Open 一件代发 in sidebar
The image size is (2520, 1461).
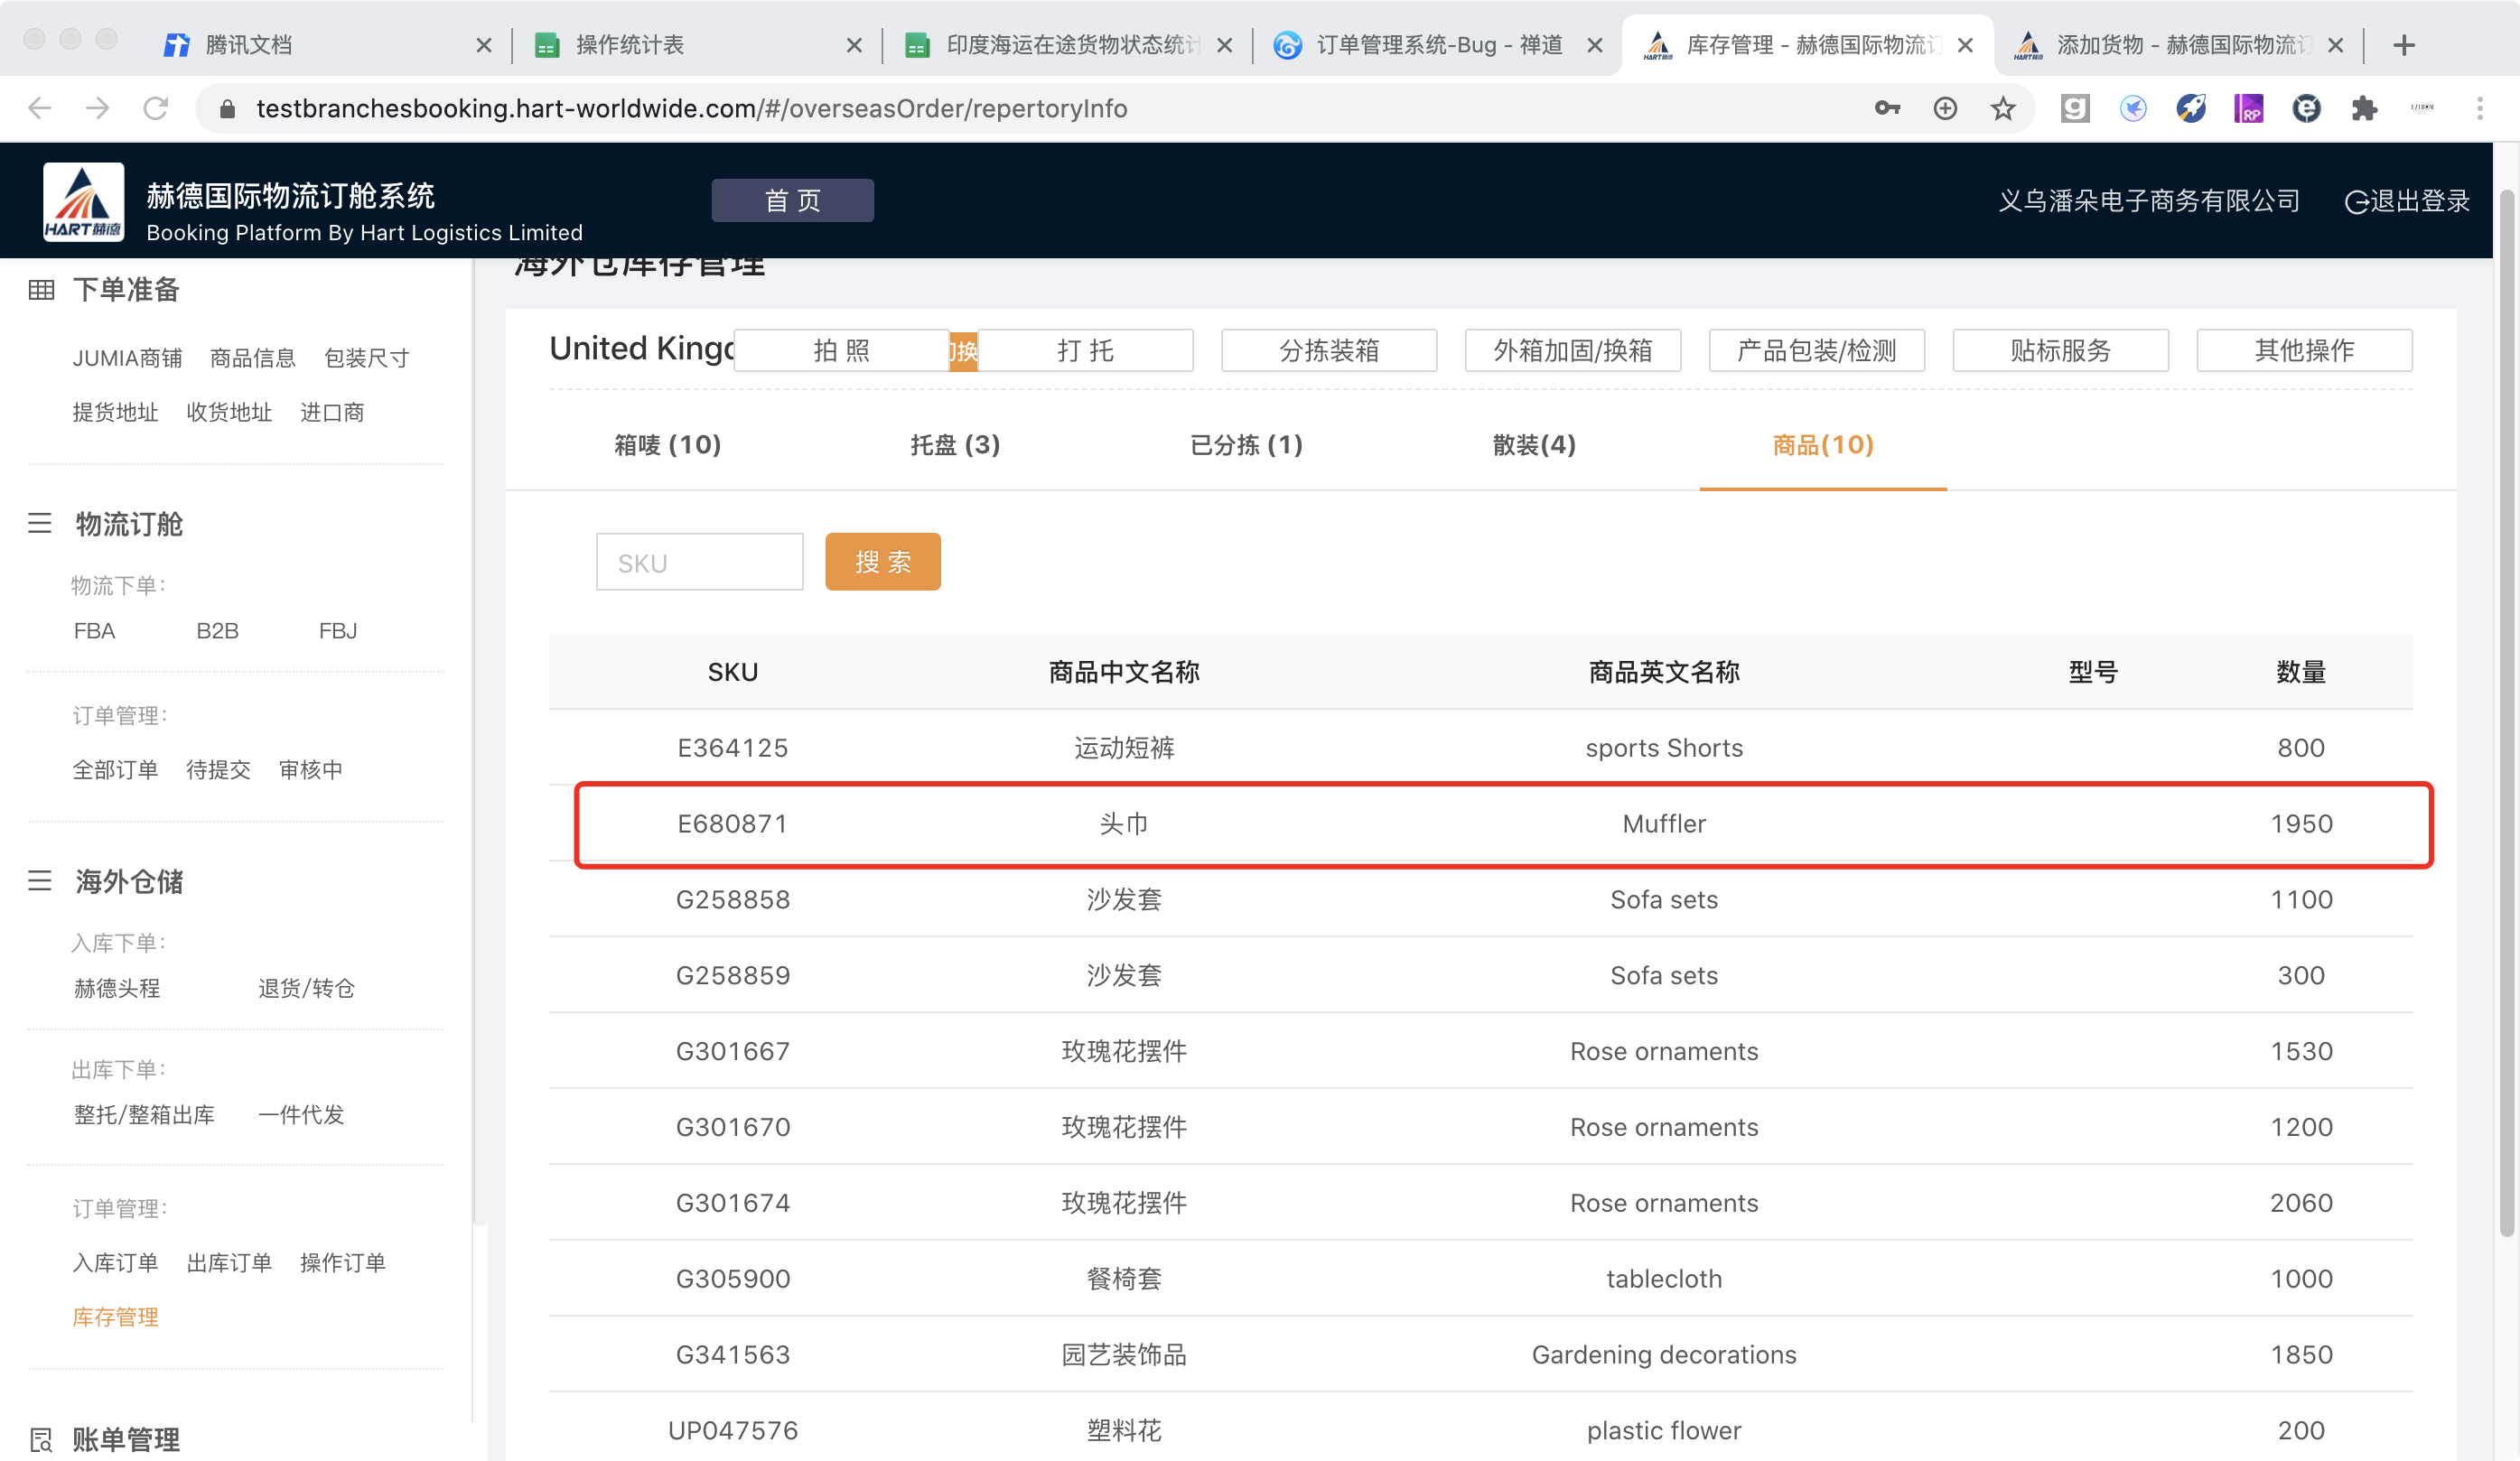pos(301,1114)
